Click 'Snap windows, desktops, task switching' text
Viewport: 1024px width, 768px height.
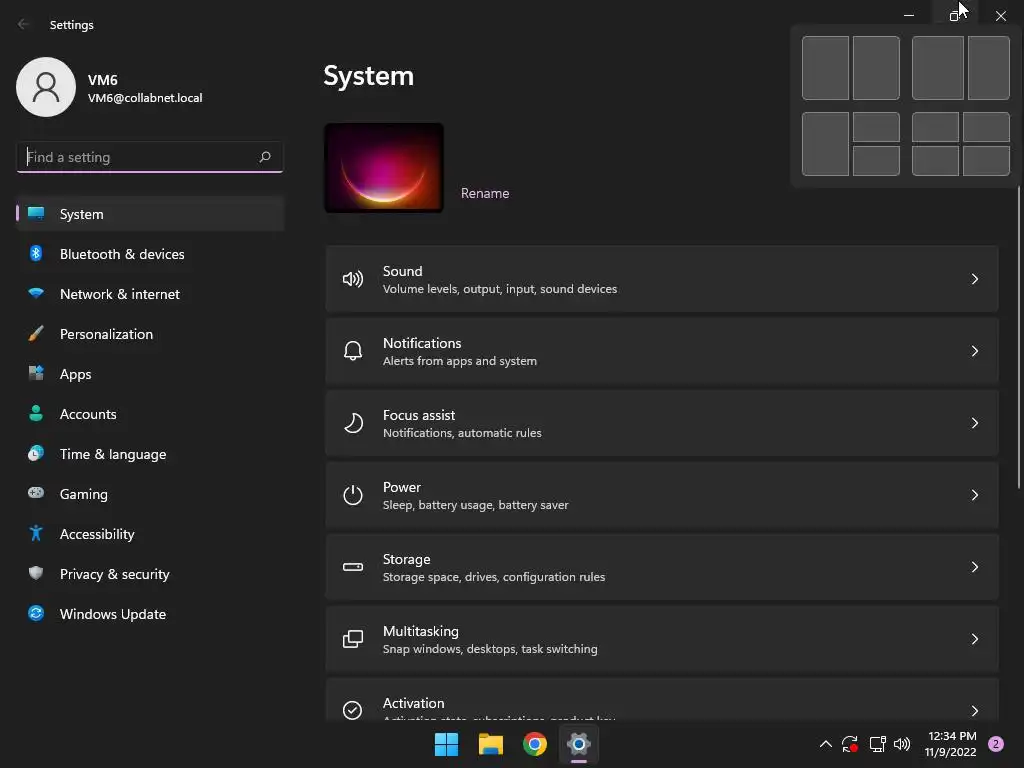click(490, 648)
